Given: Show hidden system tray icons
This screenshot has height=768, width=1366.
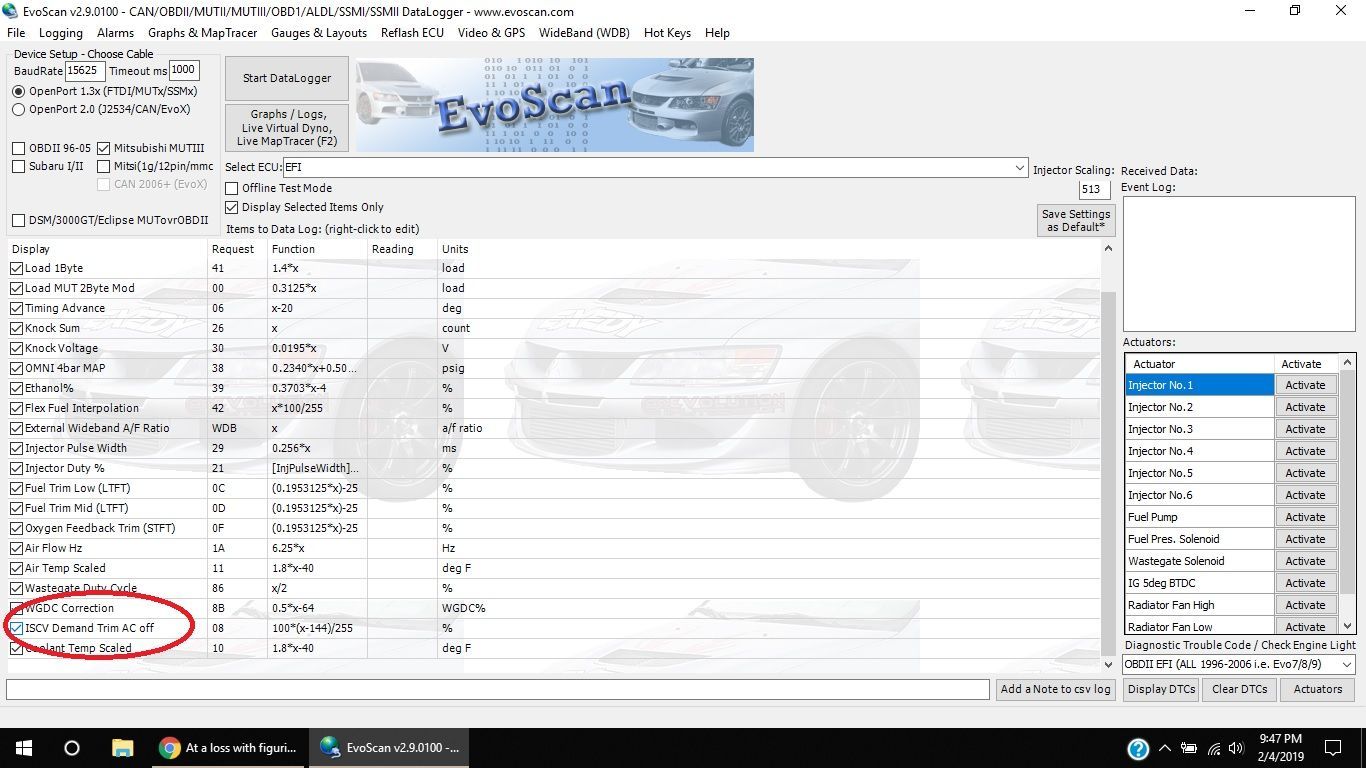Looking at the screenshot, I should point(1164,748).
